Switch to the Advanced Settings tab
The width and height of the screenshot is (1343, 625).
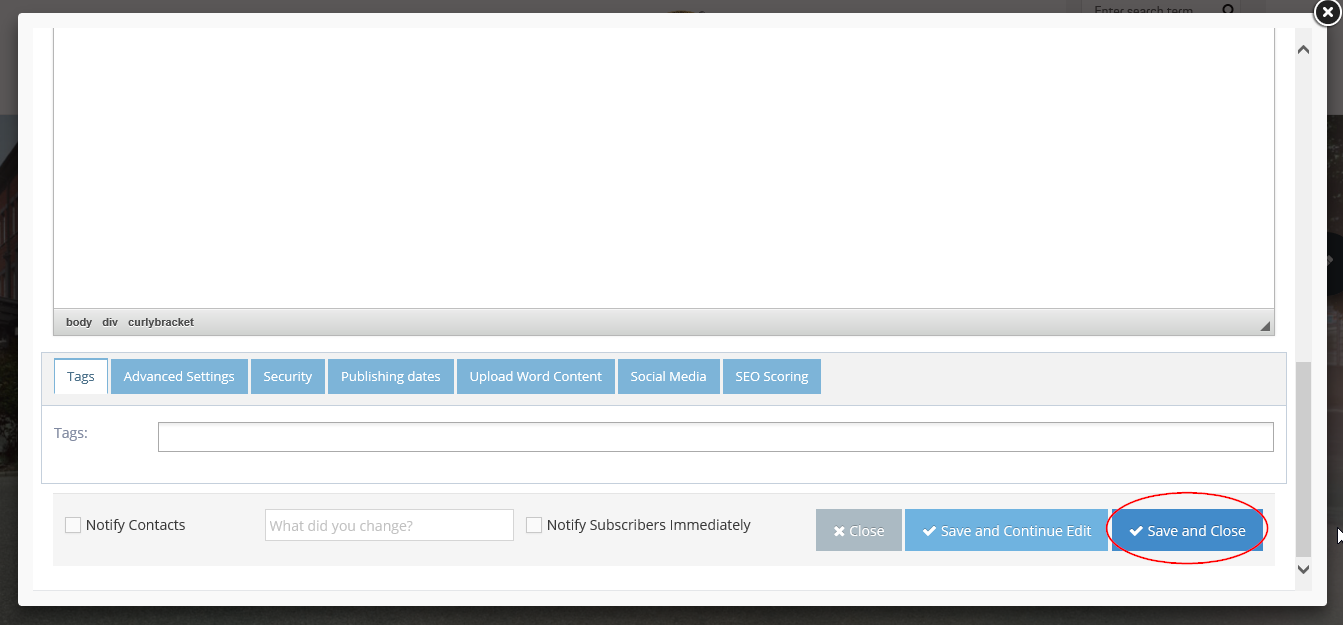(x=179, y=376)
